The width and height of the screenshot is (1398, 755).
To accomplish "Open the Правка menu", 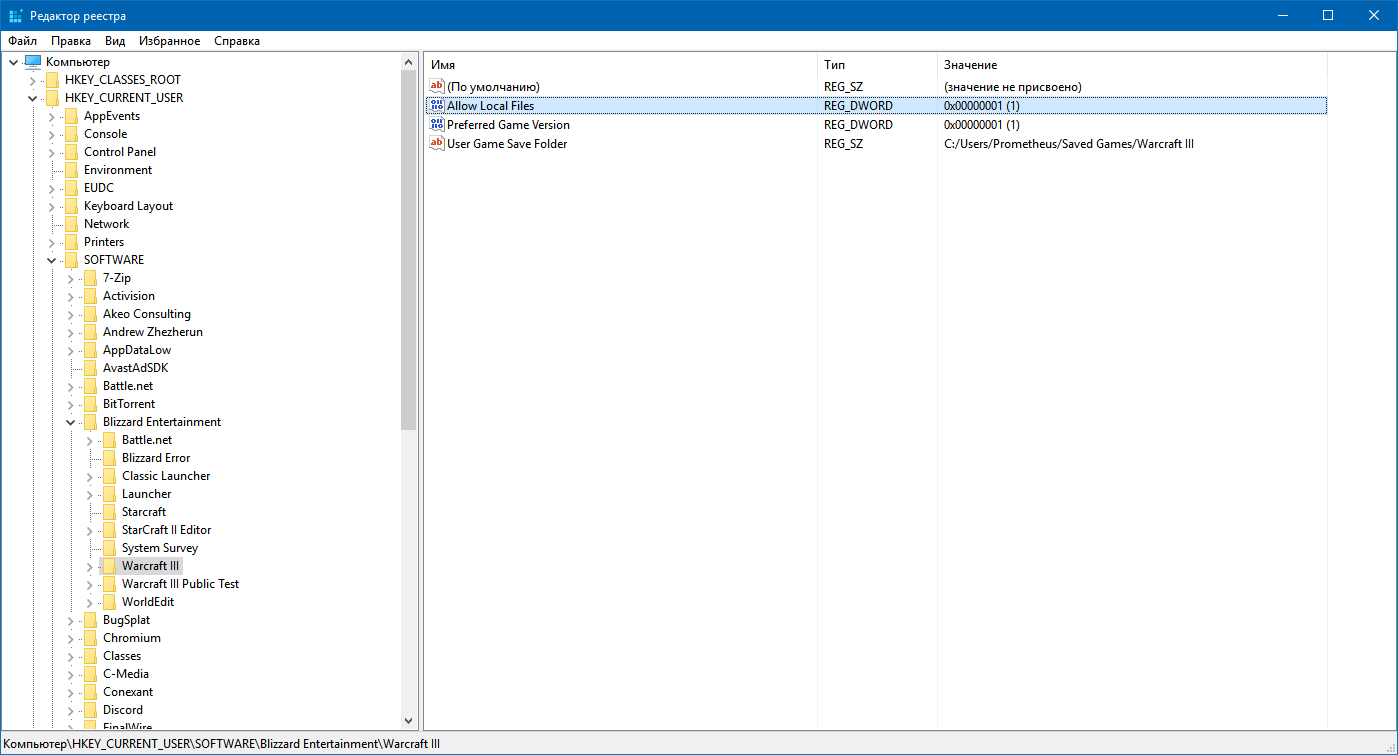I will (x=71, y=41).
